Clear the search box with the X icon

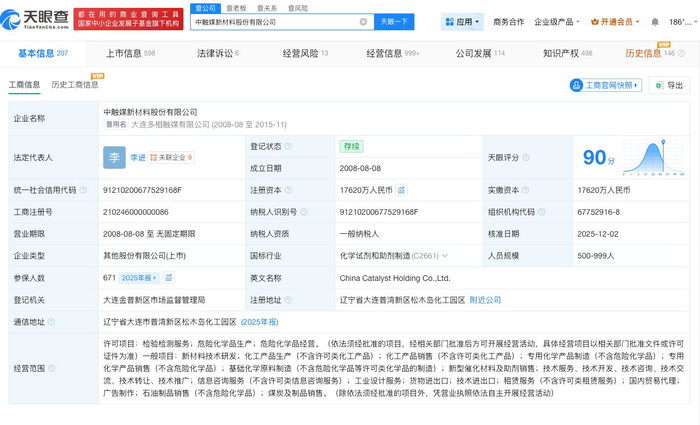363,22
